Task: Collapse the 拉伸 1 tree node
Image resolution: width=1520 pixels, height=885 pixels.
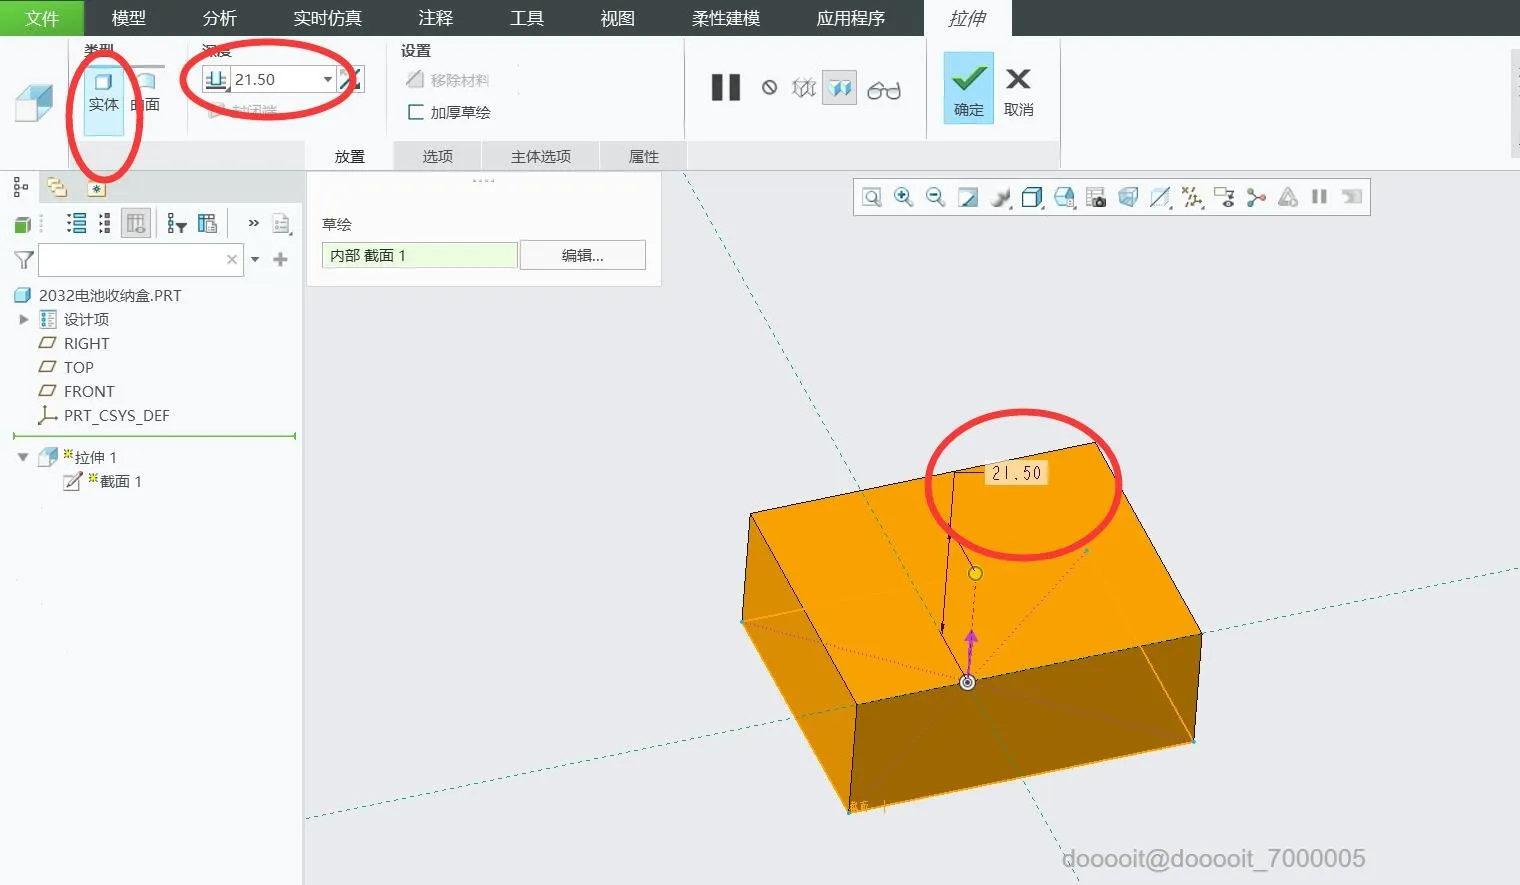Action: point(24,456)
